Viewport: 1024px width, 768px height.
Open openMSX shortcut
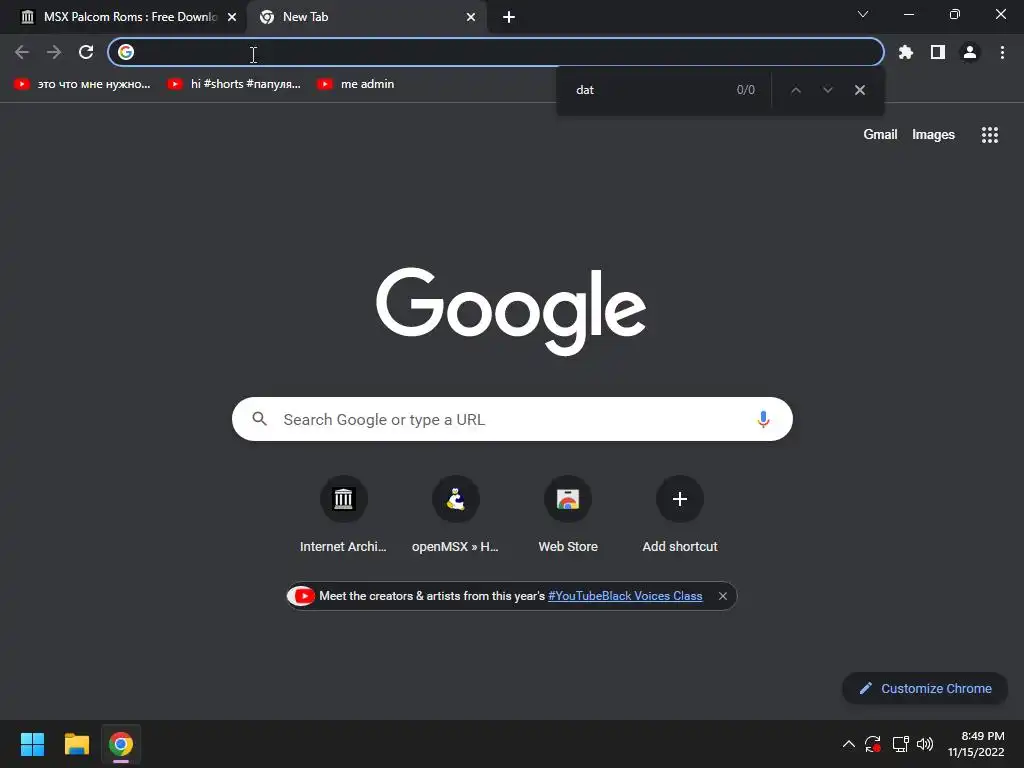point(456,516)
